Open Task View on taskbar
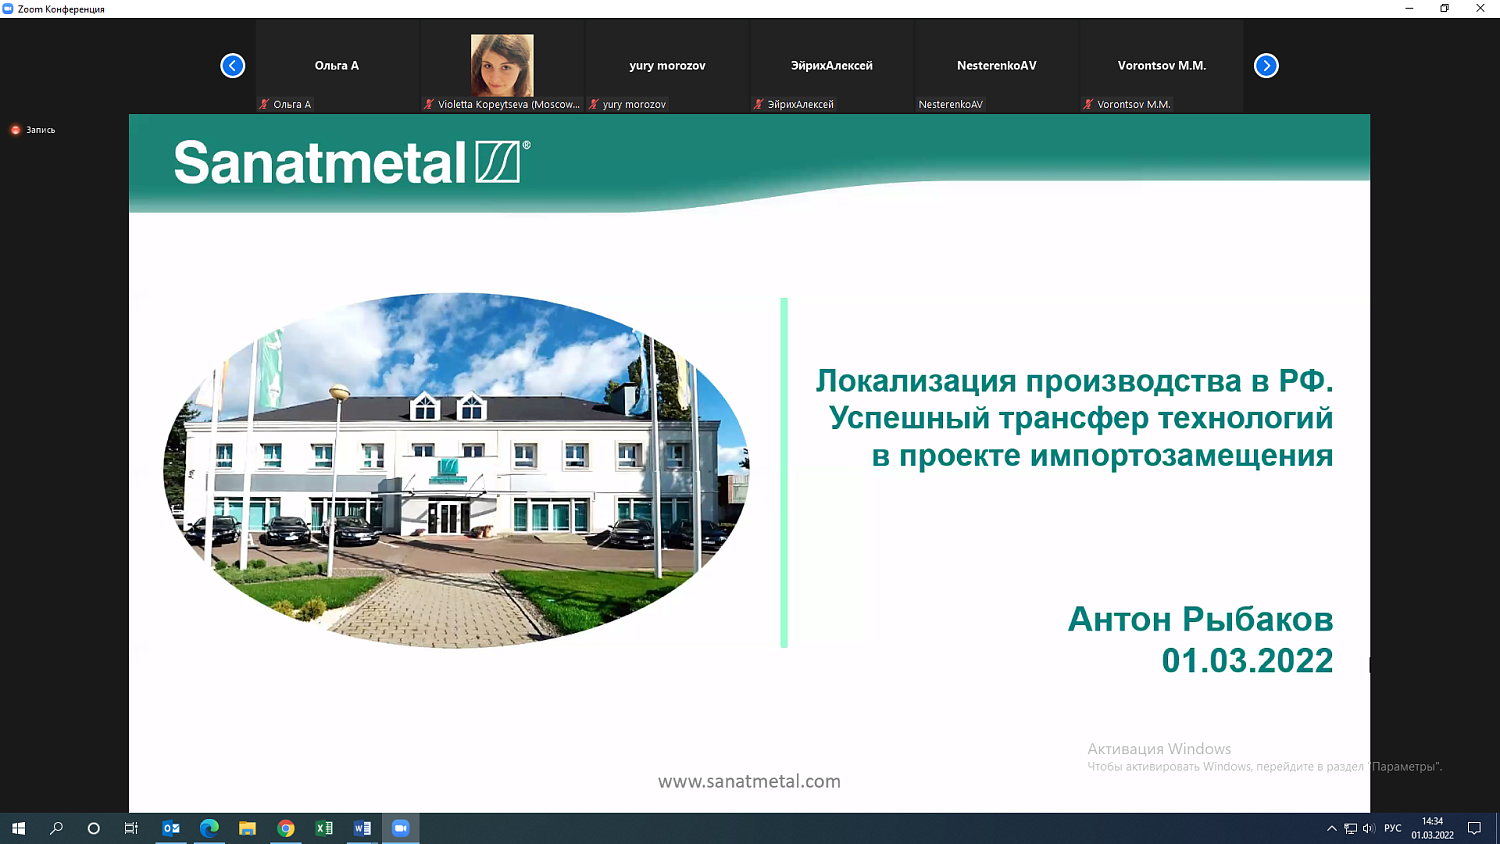 click(x=131, y=828)
